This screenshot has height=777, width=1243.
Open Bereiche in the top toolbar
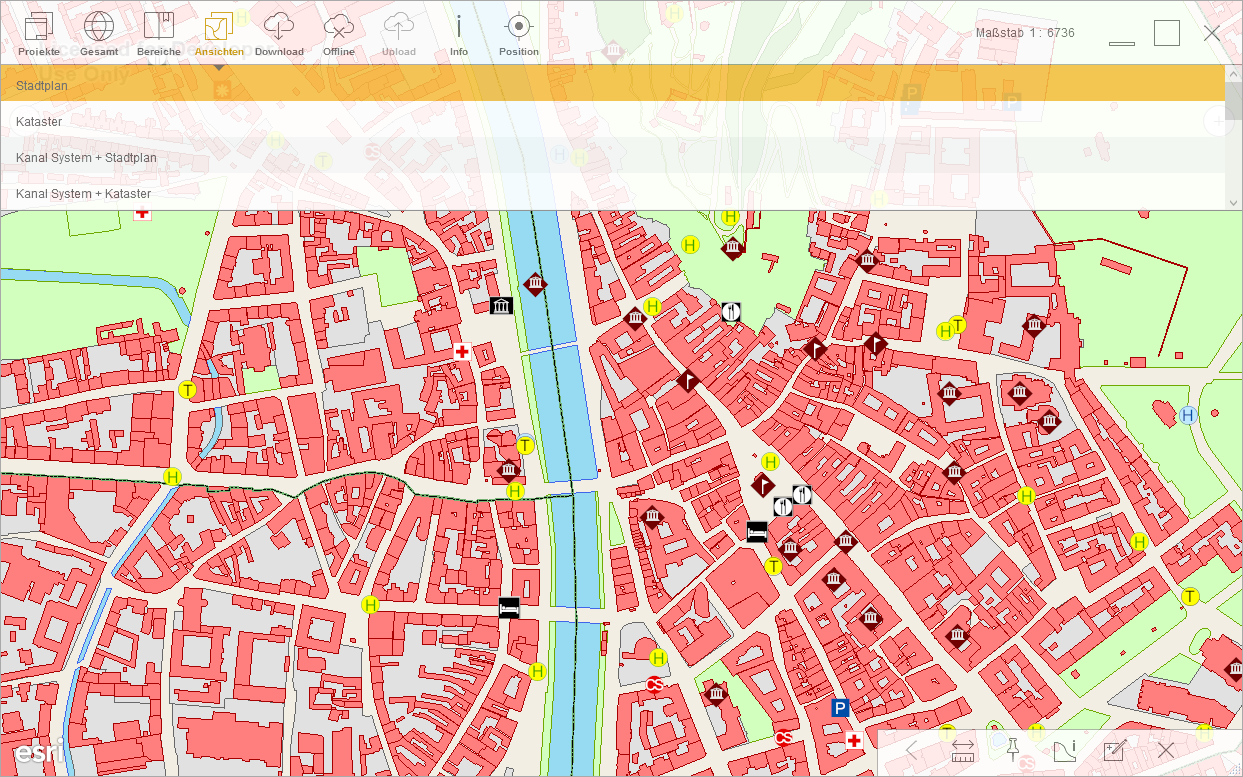(159, 30)
